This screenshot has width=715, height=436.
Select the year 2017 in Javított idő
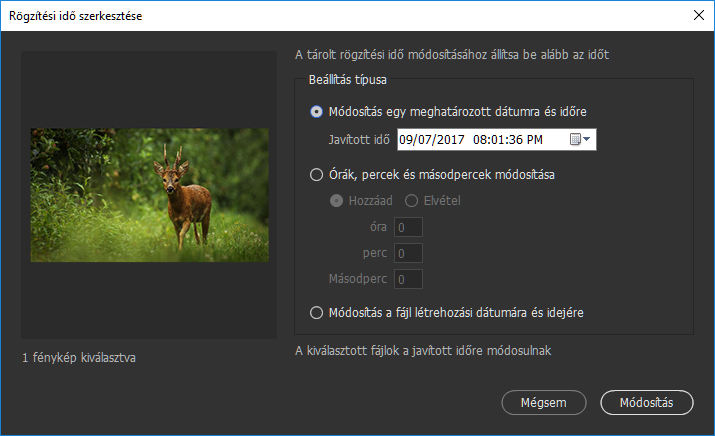point(446,140)
